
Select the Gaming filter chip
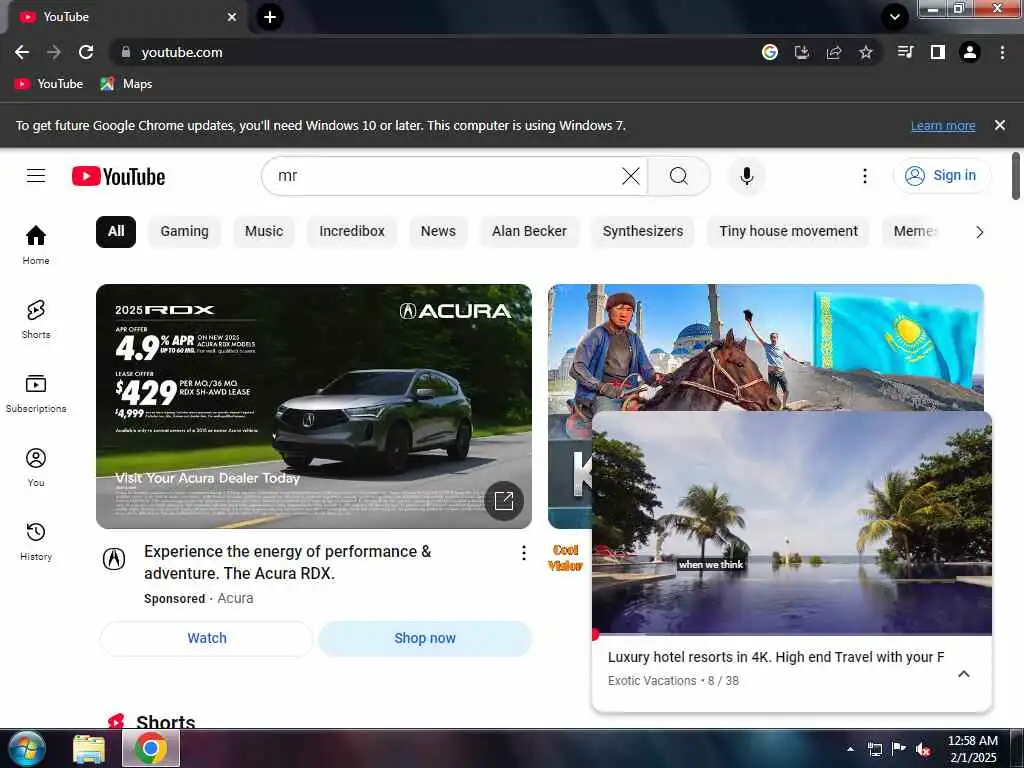pos(184,232)
